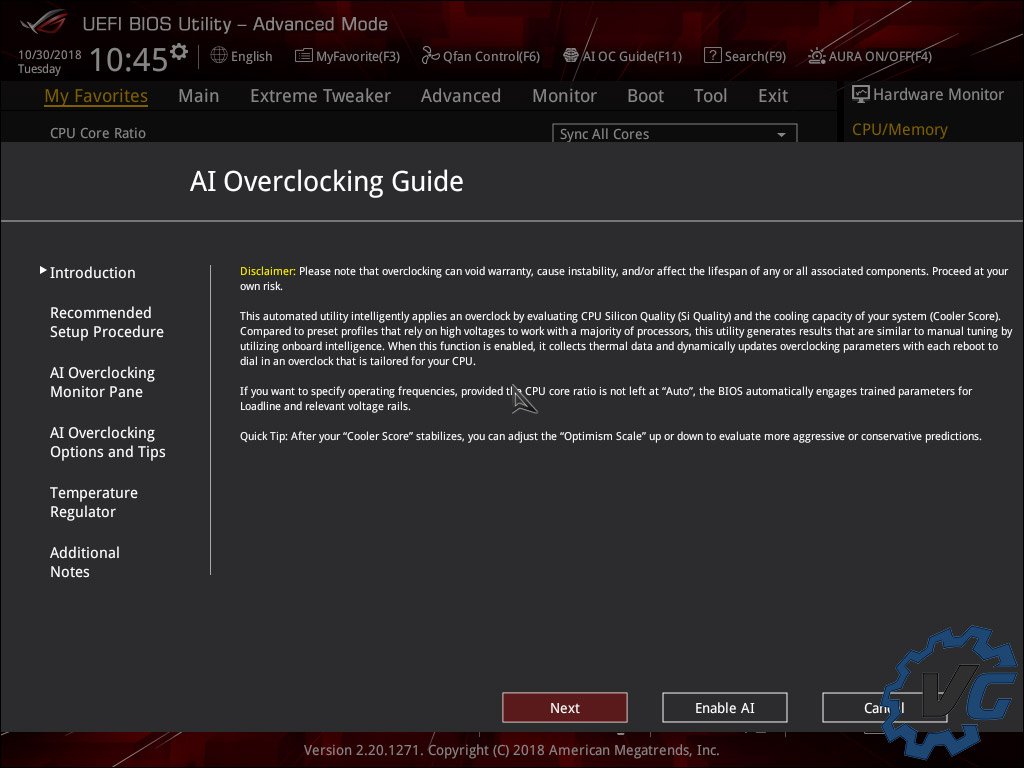Toggle AURA ON/OFF lighting icon

coord(817,56)
